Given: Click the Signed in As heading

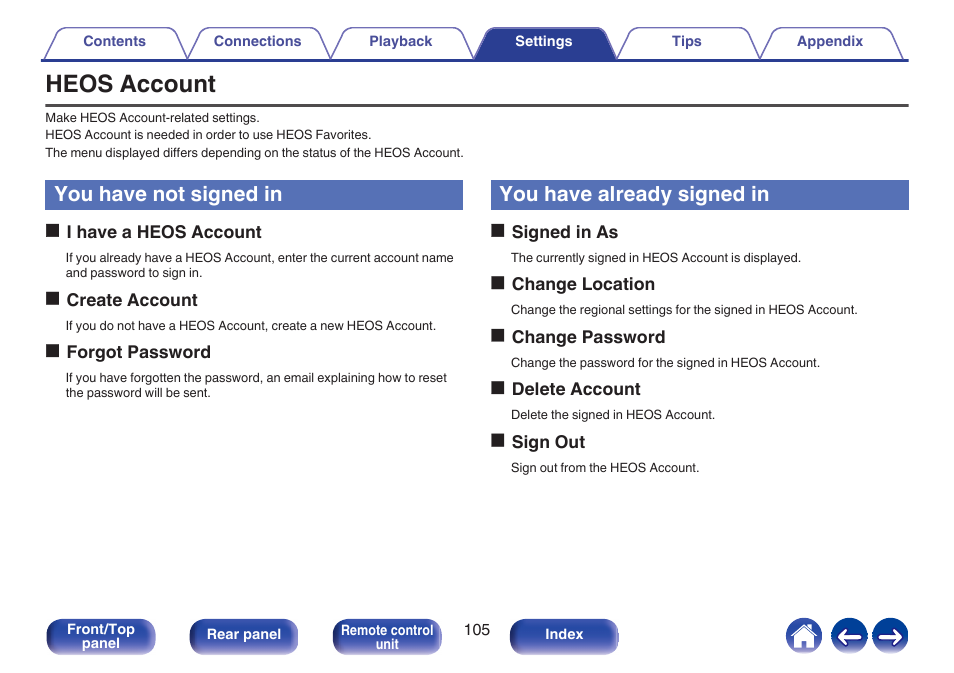Looking at the screenshot, I should pos(565,232).
